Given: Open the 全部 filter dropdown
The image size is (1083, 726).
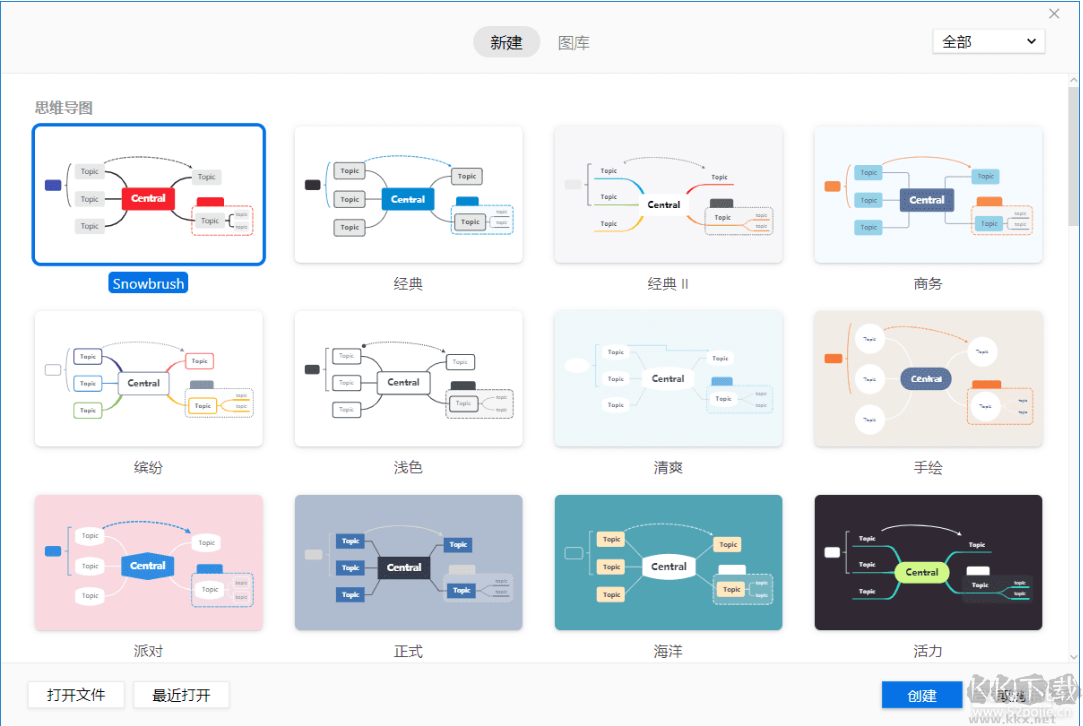Looking at the screenshot, I should [988, 41].
